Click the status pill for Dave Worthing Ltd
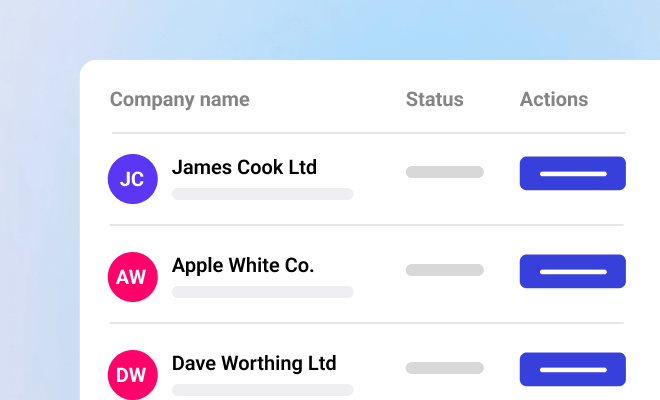This screenshot has width=660, height=400. pos(444,368)
